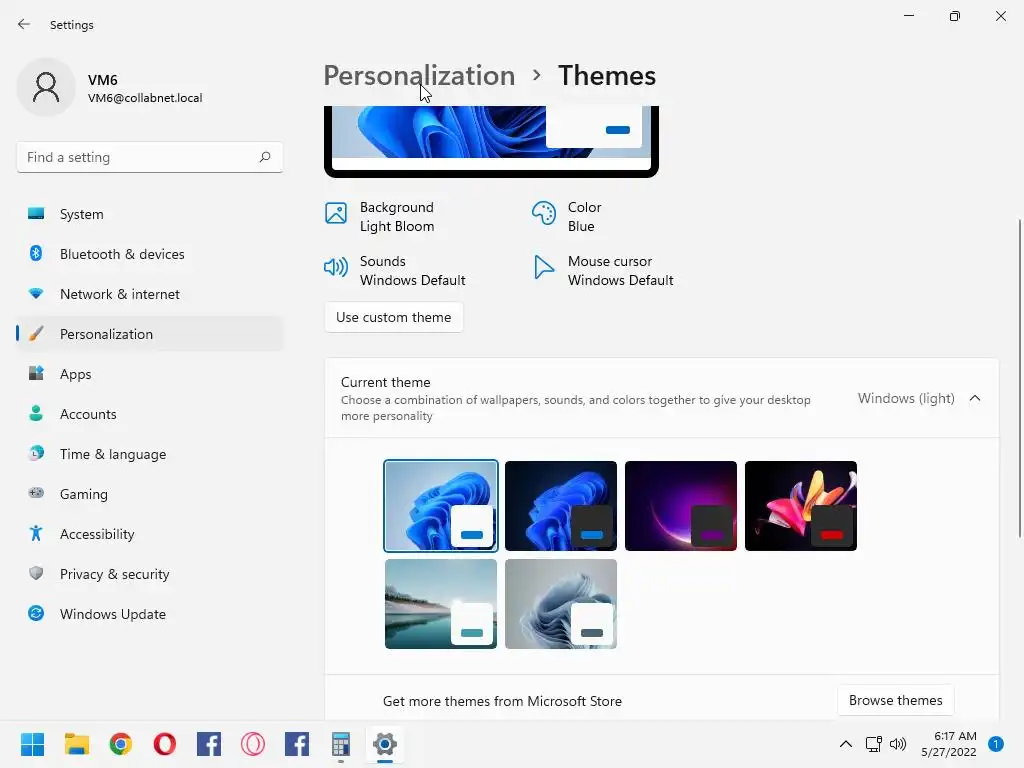This screenshot has height=768, width=1024.
Task: Open Gaming settings
Action: [x=150, y=494]
